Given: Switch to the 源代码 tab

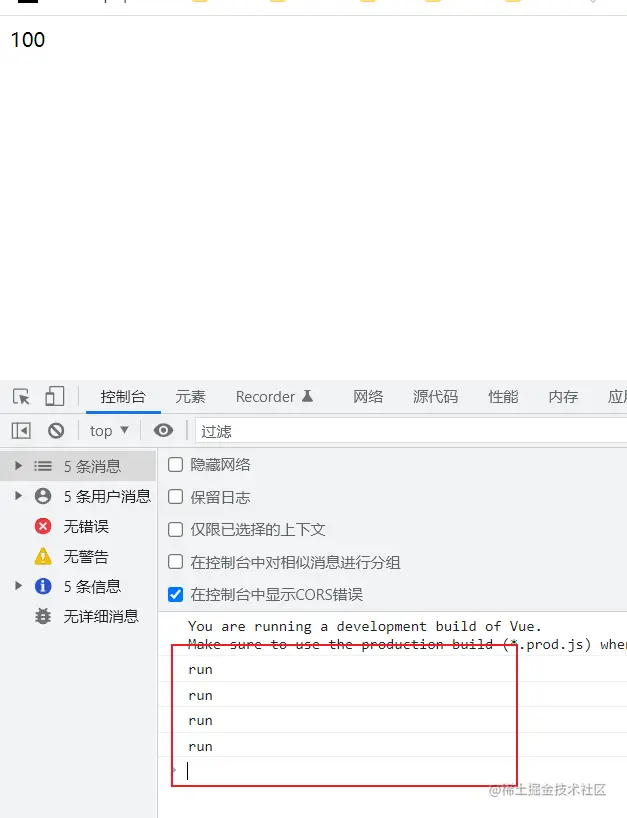Looking at the screenshot, I should click(436, 397).
